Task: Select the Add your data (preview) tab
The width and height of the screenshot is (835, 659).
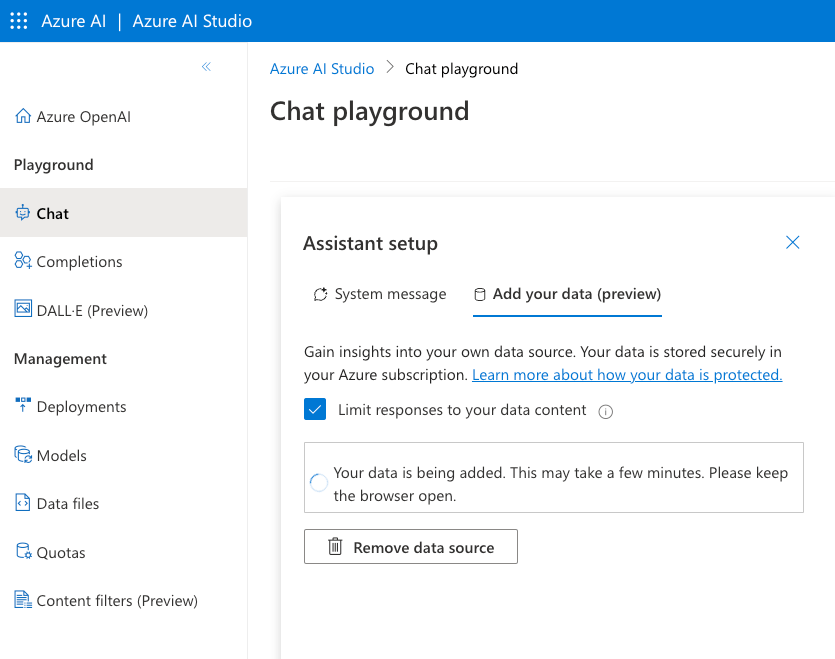Action: click(x=567, y=294)
